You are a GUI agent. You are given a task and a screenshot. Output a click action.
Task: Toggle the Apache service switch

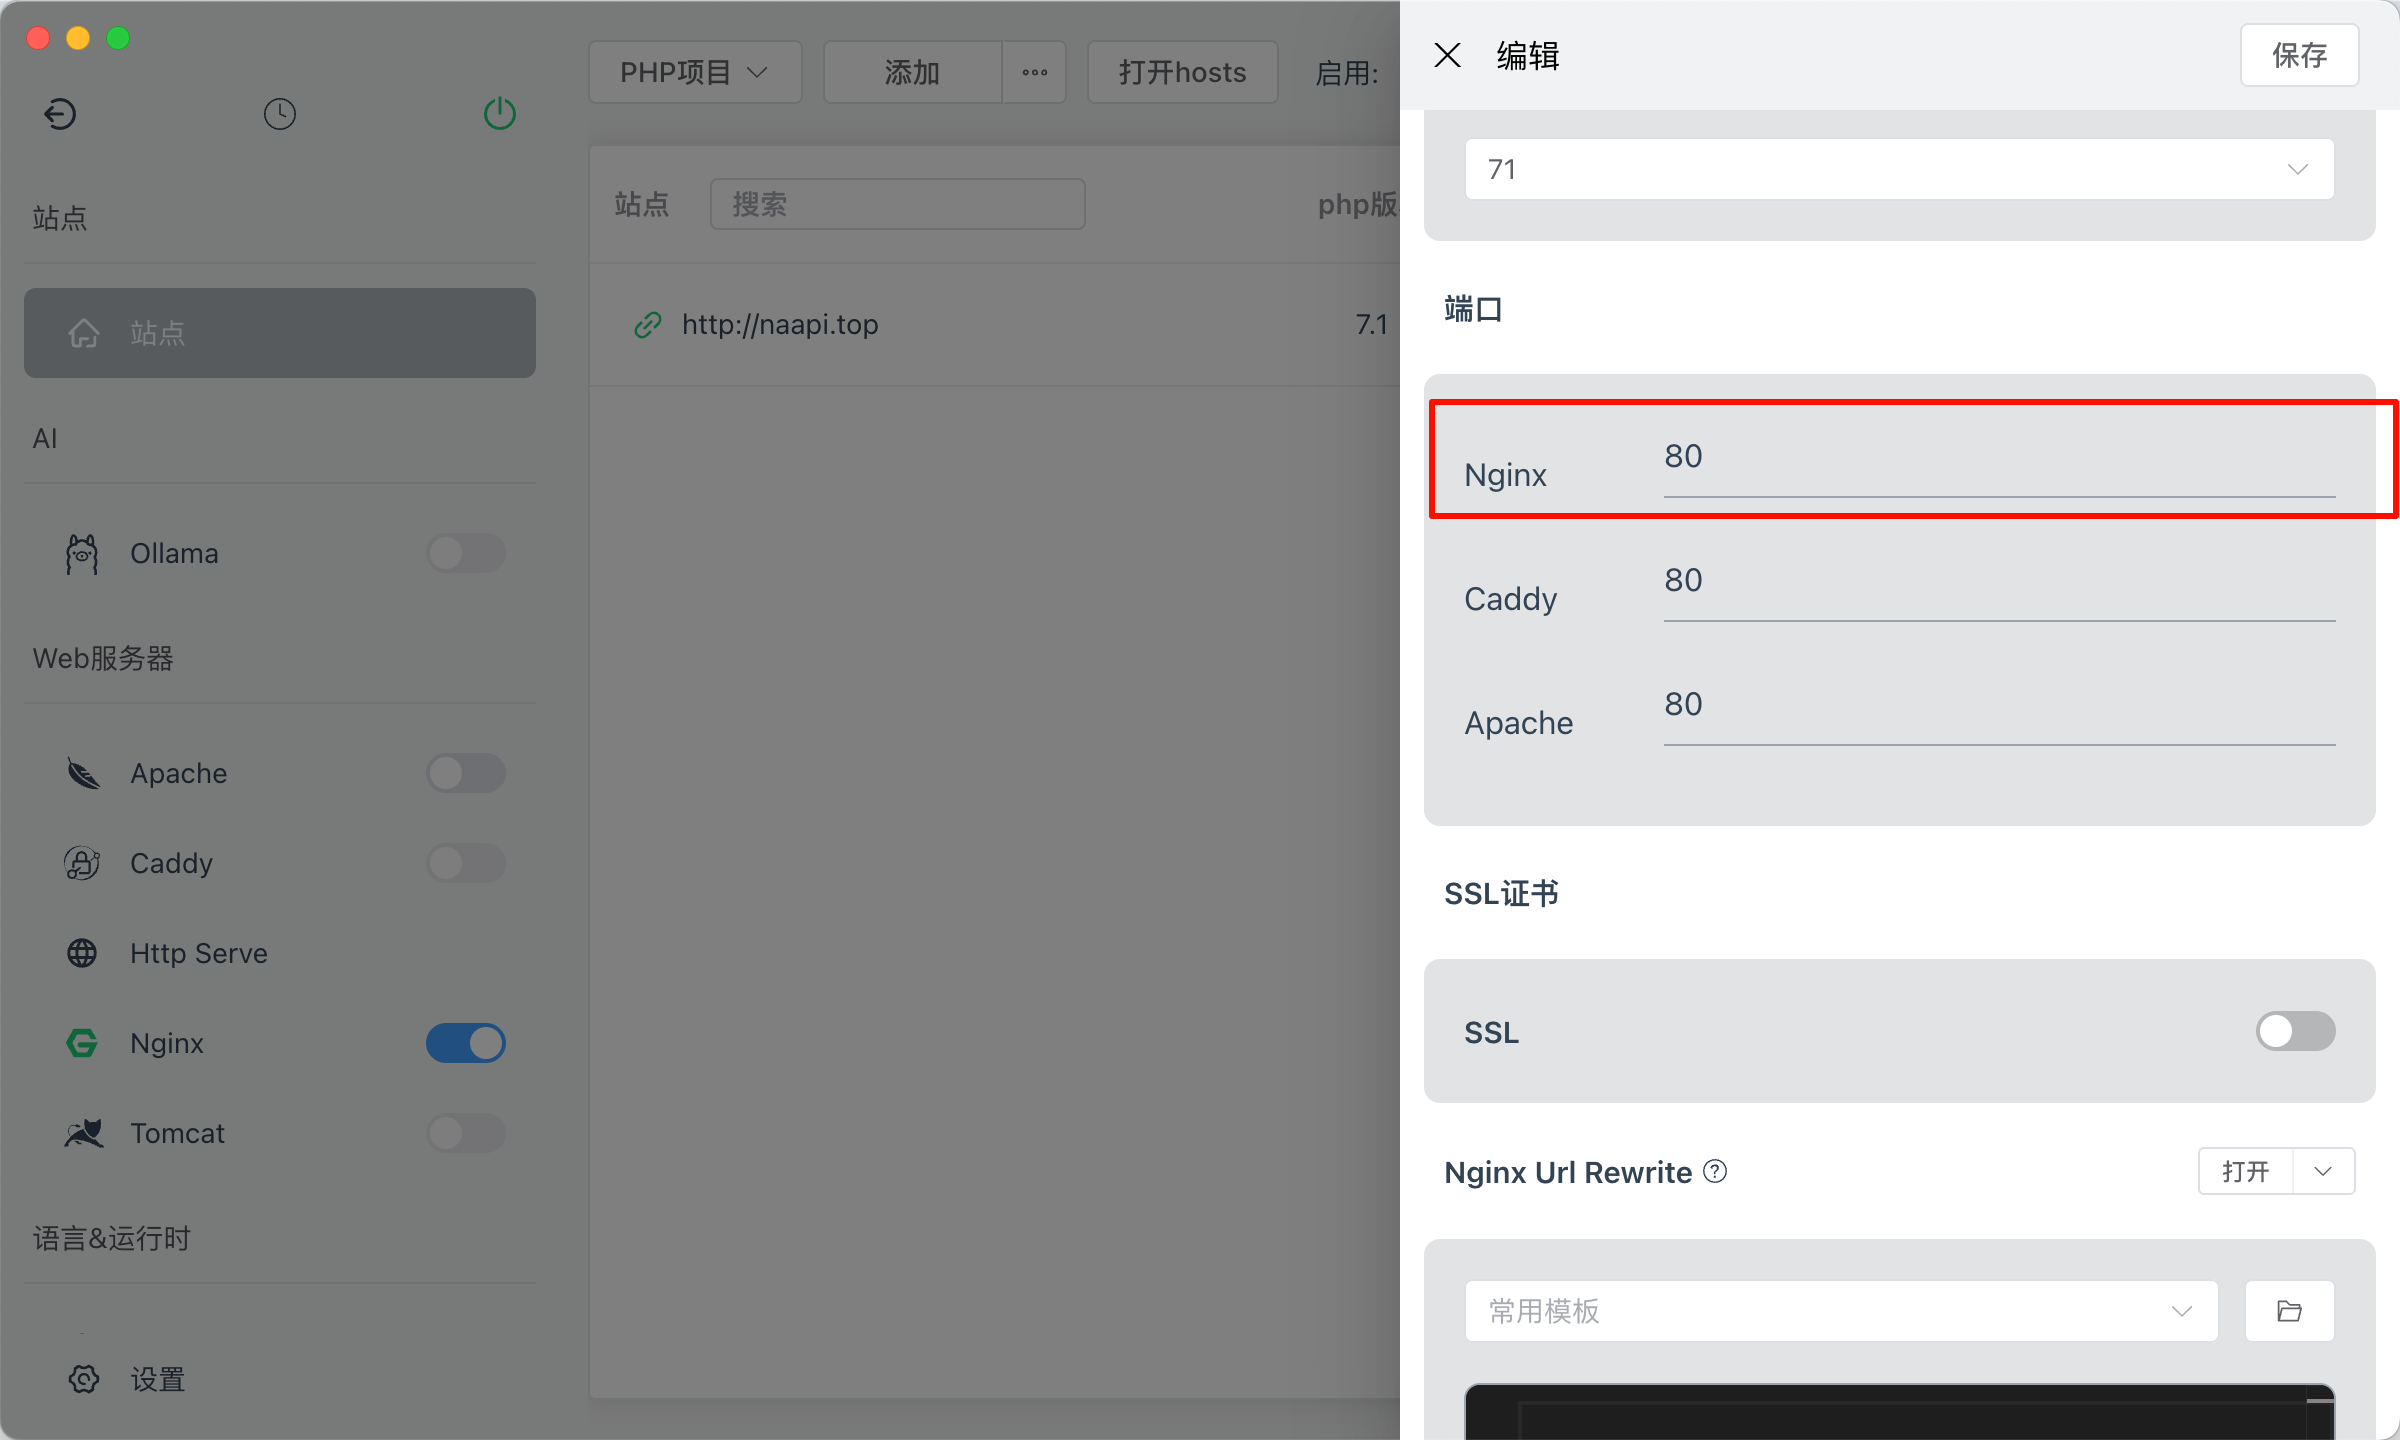[x=466, y=773]
